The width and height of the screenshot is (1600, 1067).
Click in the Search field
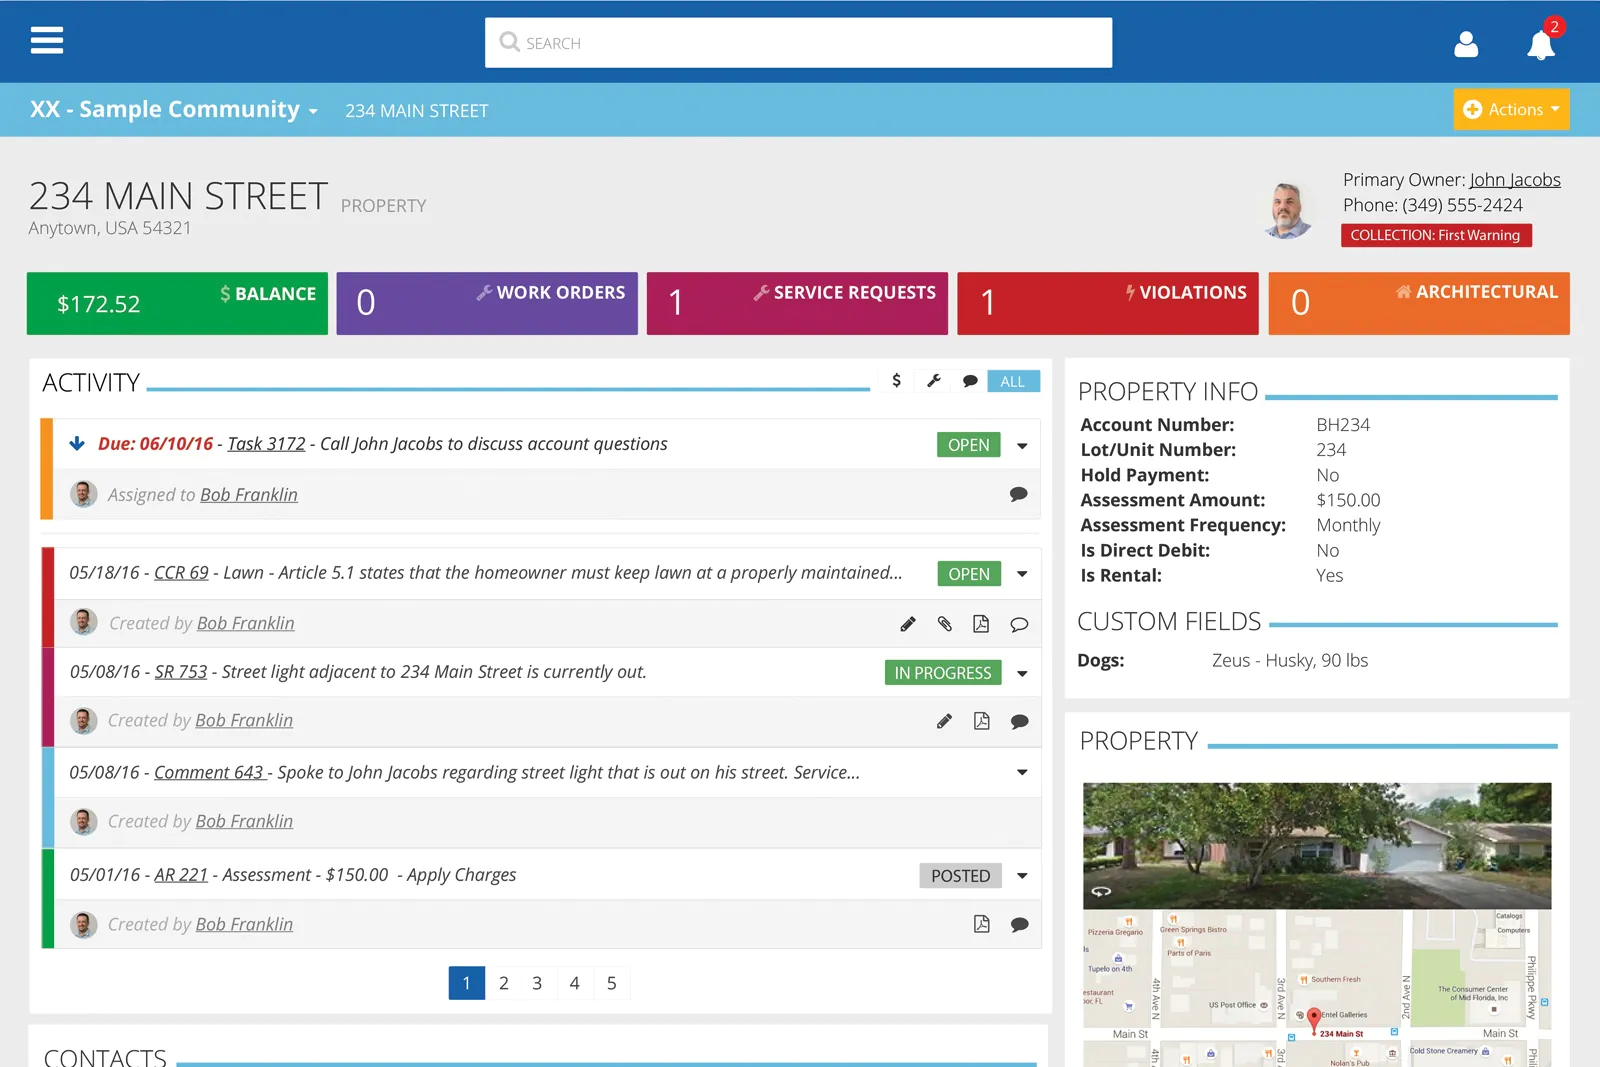point(798,43)
